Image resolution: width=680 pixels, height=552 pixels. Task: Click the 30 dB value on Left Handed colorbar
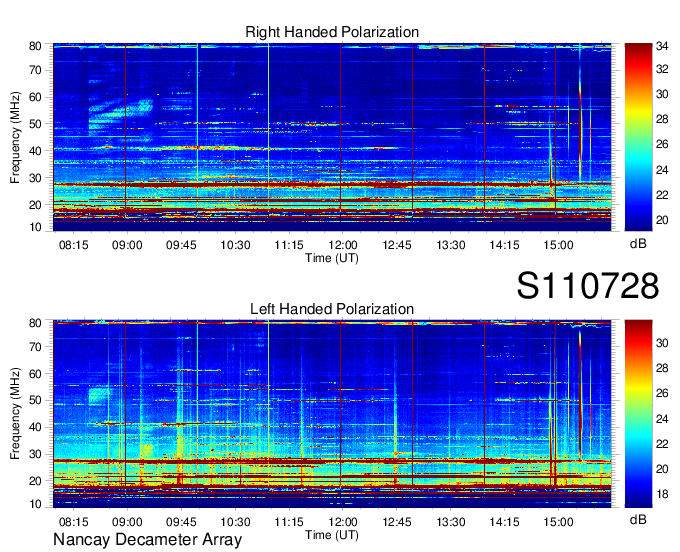tap(662, 343)
